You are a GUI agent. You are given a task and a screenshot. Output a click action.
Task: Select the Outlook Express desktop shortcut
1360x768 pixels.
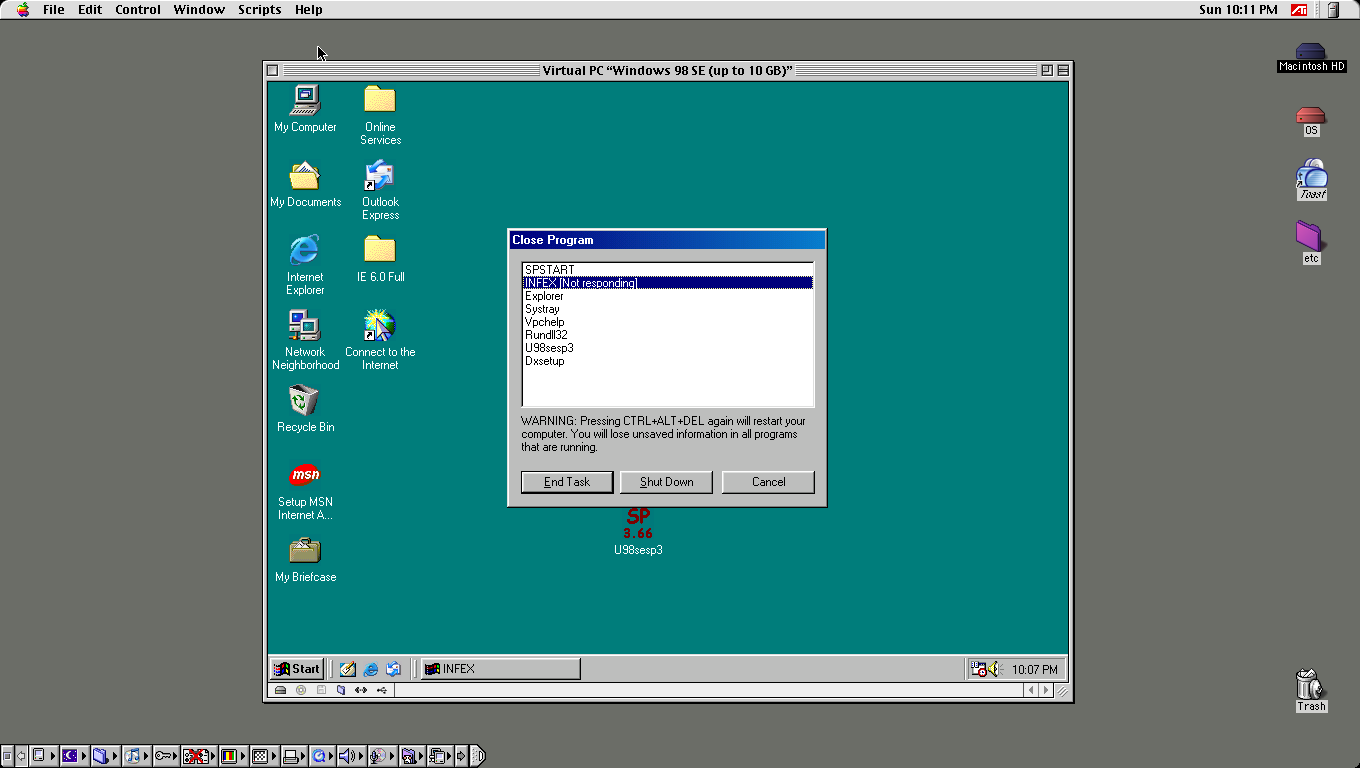point(380,190)
